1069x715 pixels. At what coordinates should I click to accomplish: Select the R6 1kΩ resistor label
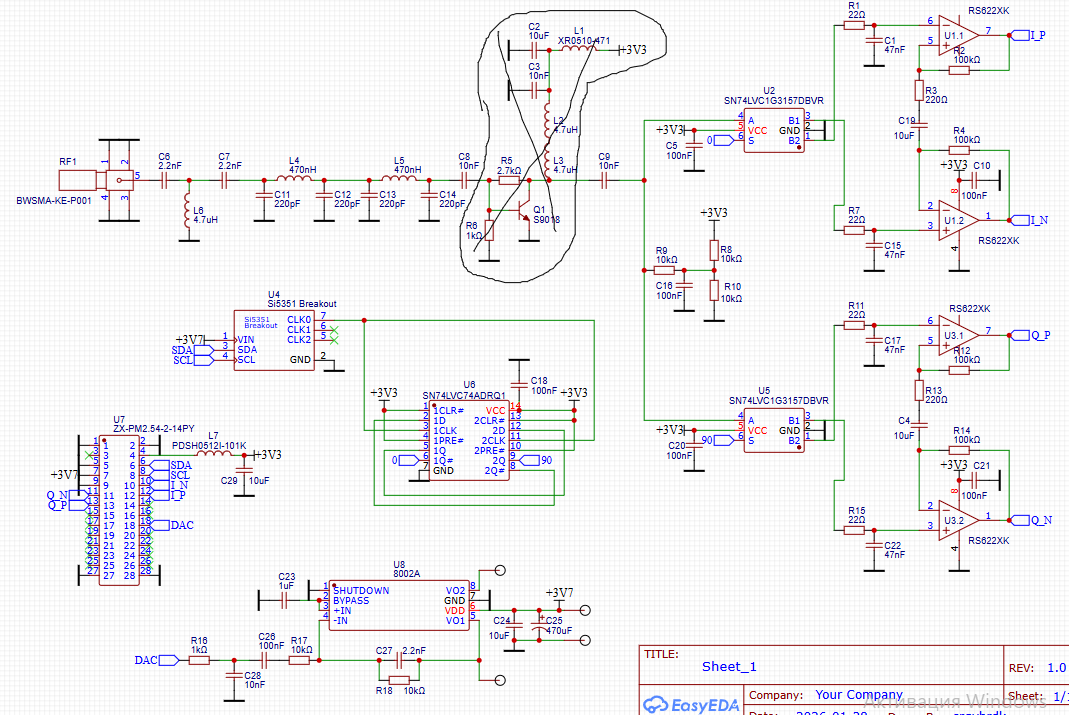point(474,230)
